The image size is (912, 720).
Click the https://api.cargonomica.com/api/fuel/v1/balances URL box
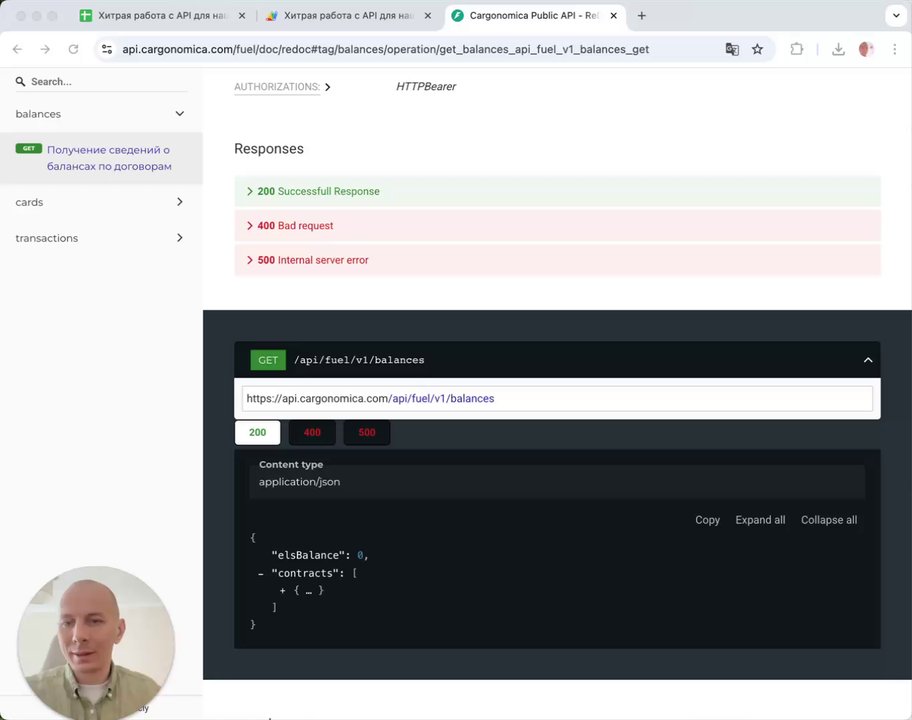(x=557, y=398)
